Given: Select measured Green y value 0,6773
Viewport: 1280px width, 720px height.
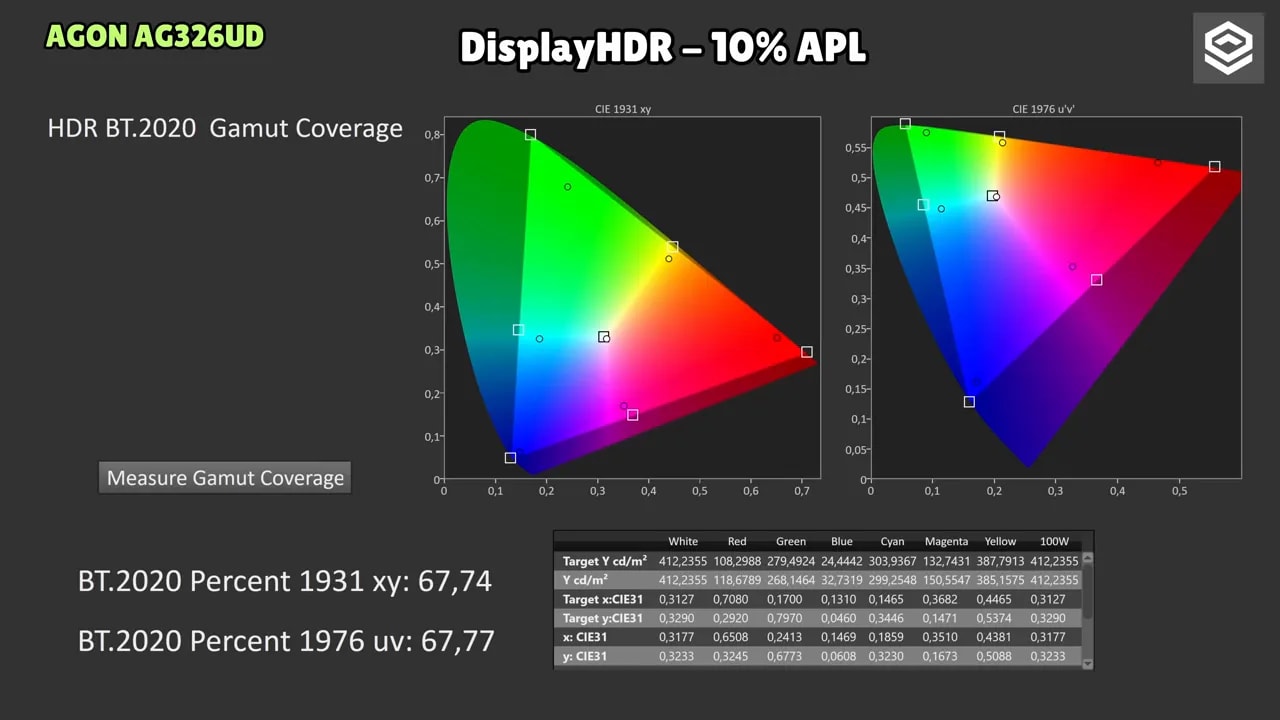Looking at the screenshot, I should pos(791,656).
